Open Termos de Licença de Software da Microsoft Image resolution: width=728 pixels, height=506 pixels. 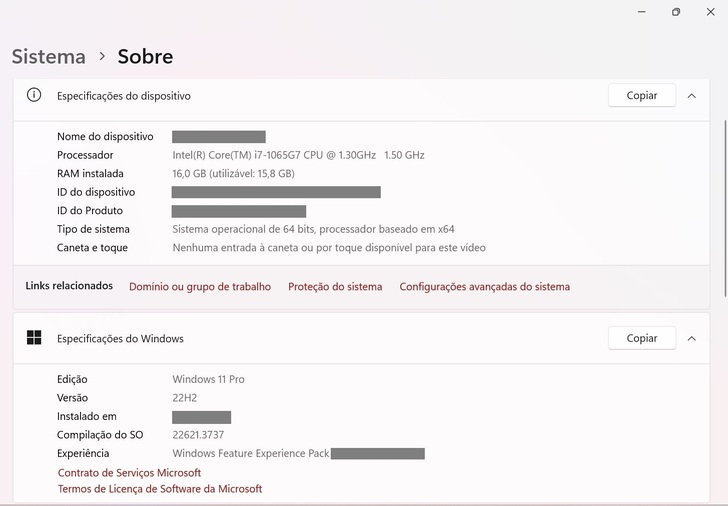[160, 489]
